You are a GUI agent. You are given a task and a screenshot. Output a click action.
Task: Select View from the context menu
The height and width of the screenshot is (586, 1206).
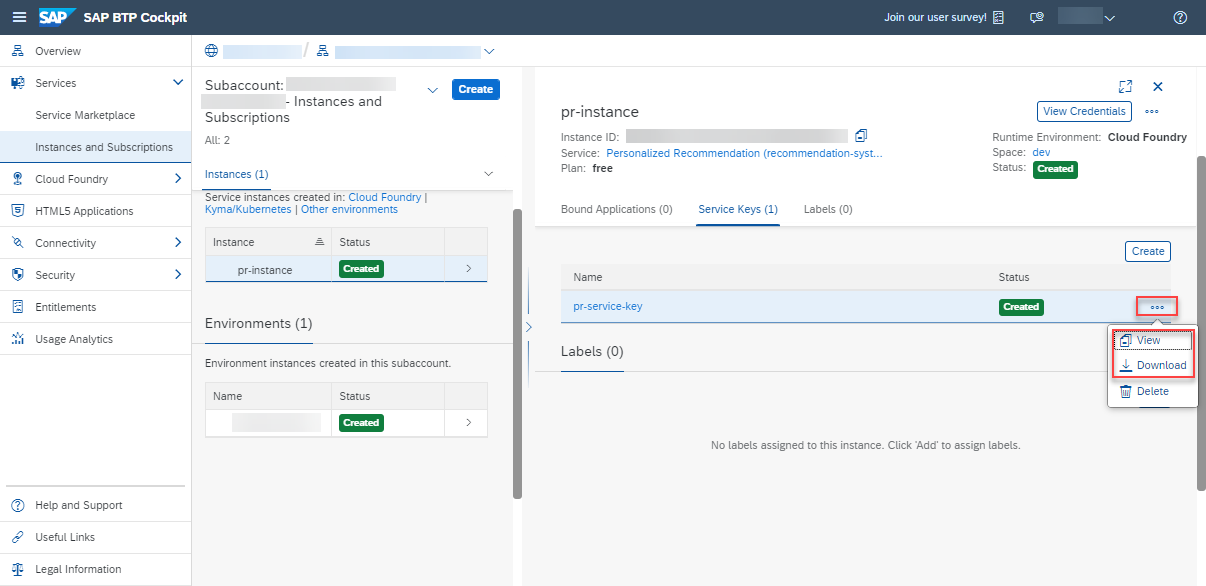point(1152,340)
